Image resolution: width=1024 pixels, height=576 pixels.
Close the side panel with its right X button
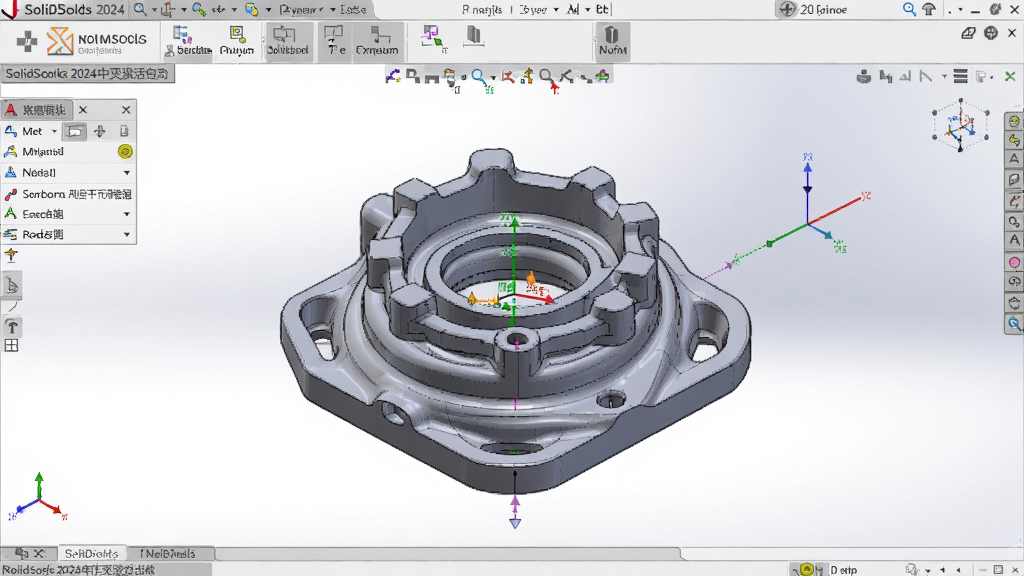tap(126, 110)
